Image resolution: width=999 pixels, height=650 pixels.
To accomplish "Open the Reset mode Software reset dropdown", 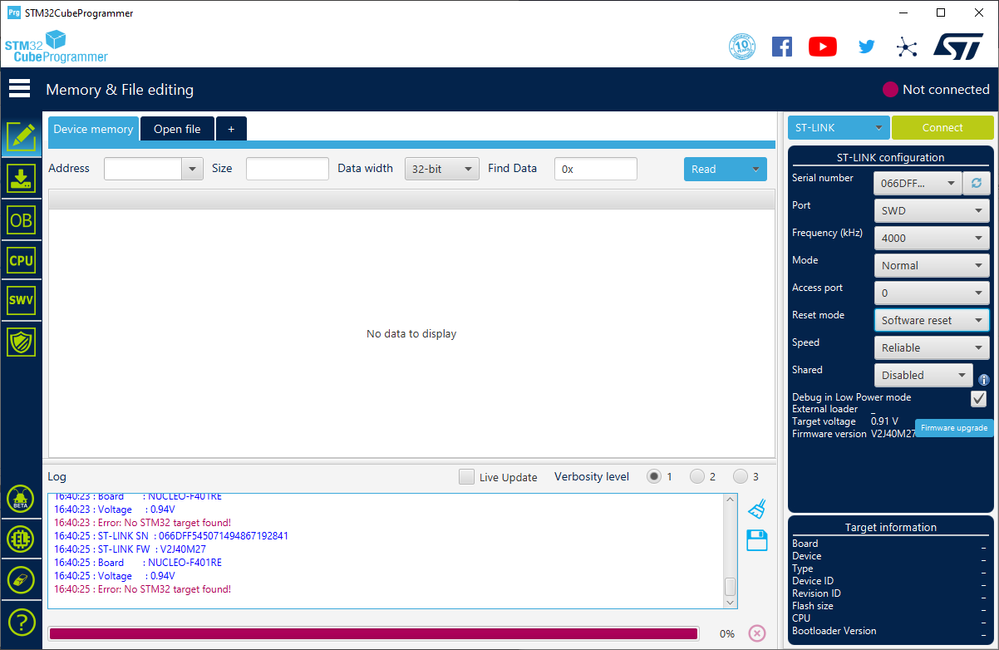I will coord(931,320).
